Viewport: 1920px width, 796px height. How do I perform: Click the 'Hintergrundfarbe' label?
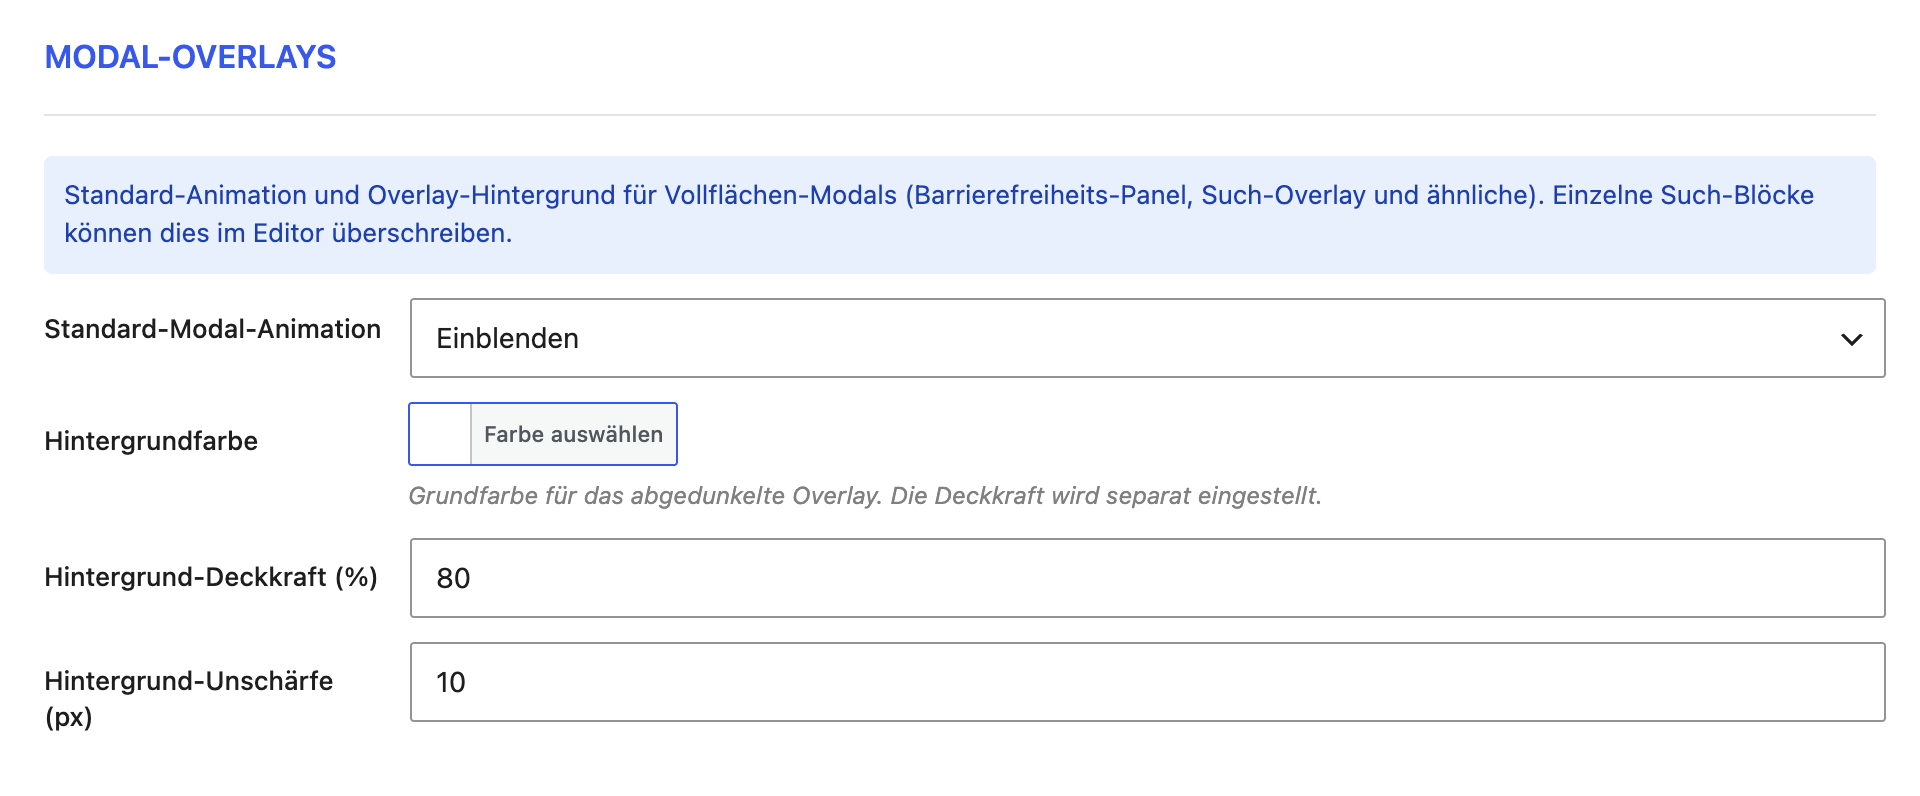coord(151,441)
